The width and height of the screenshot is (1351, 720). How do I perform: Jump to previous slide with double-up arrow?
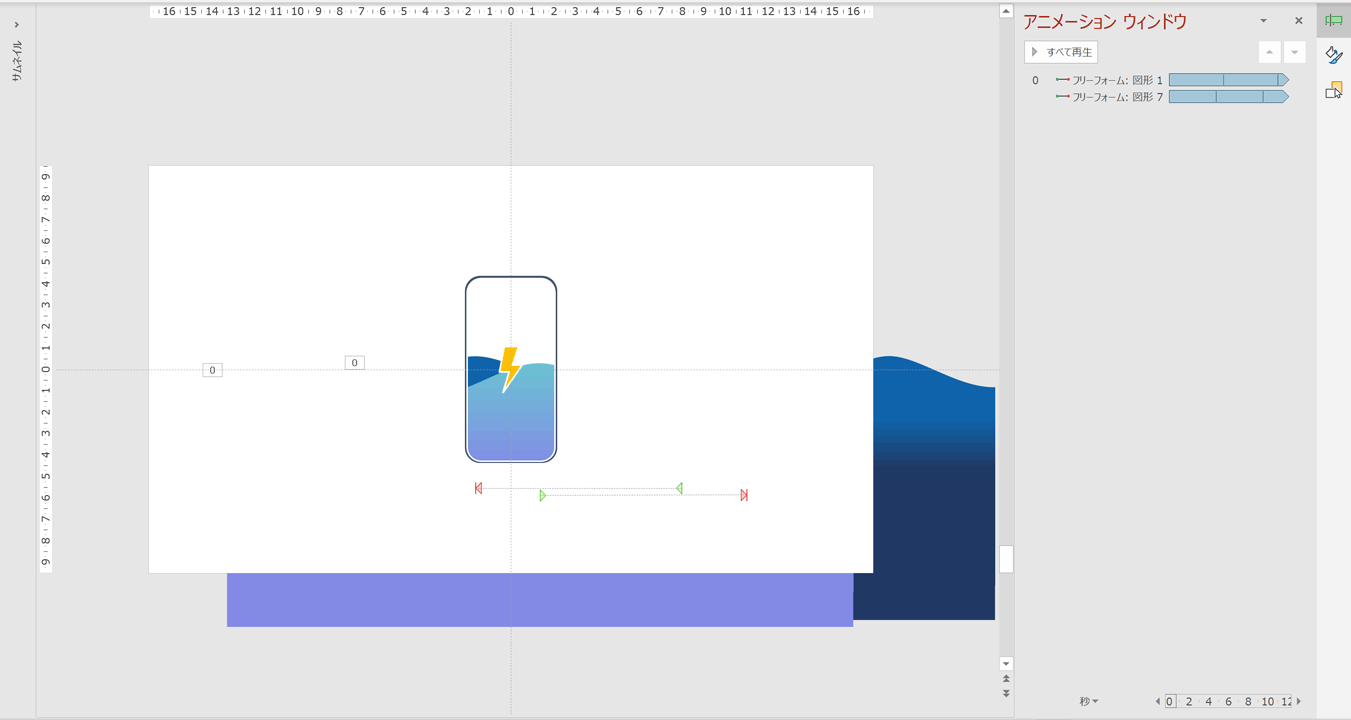[x=1006, y=679]
